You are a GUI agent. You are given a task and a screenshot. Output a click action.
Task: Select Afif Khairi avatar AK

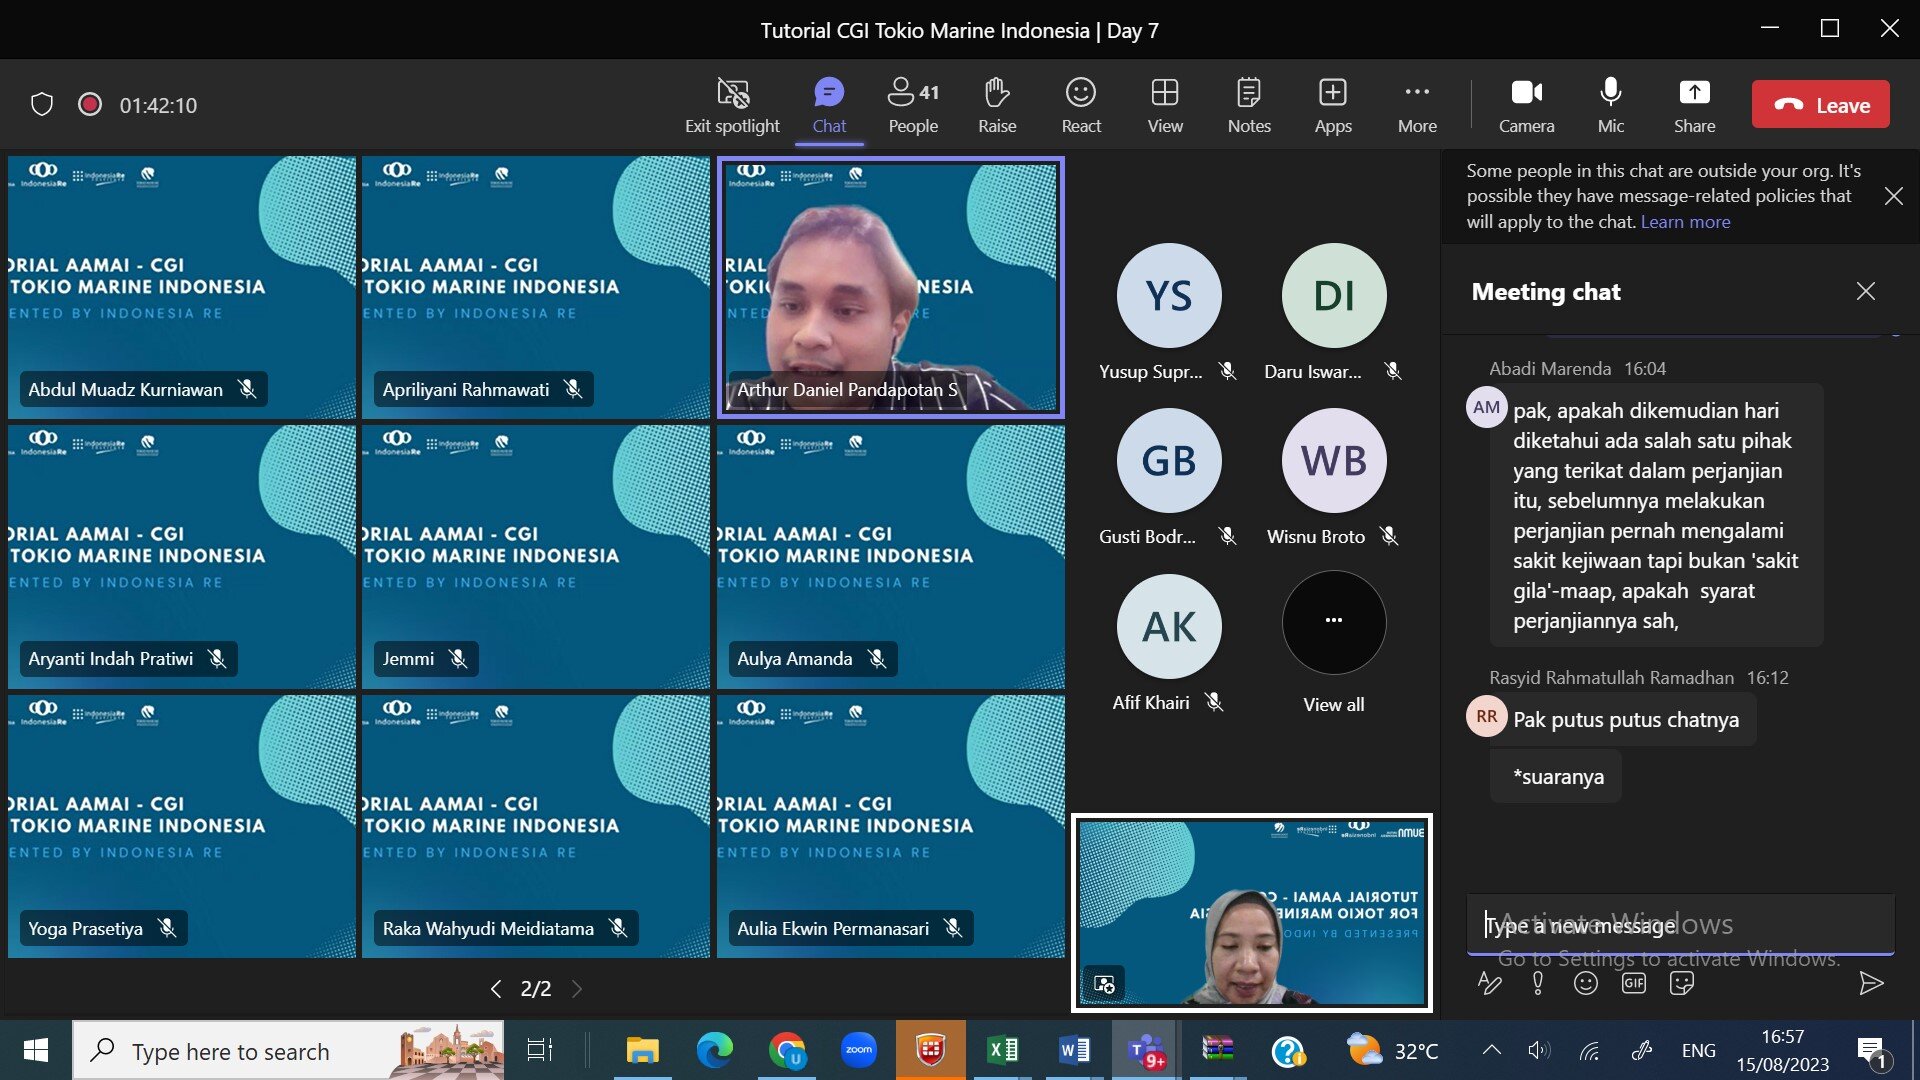[1168, 627]
